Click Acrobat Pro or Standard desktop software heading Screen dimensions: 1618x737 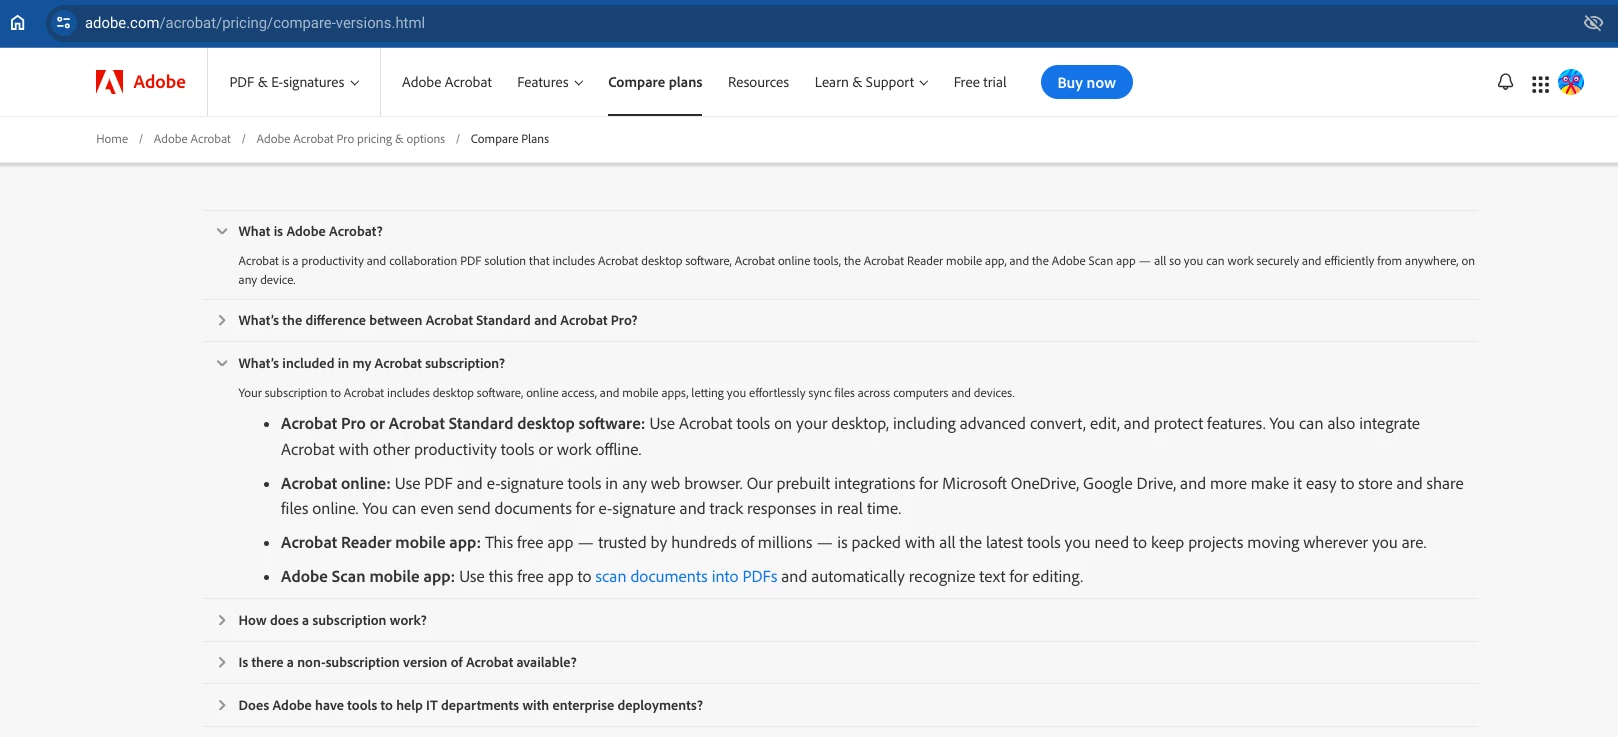[x=462, y=423]
